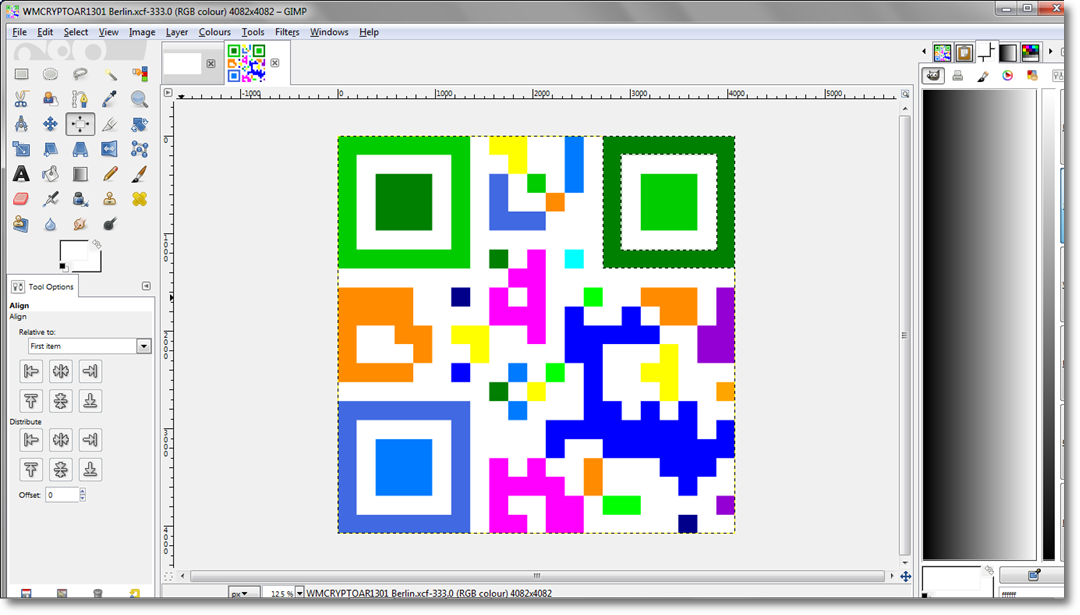Viewport: 1080px width, 615px height.
Task: Select the Blend gradient tool
Action: click(80, 174)
